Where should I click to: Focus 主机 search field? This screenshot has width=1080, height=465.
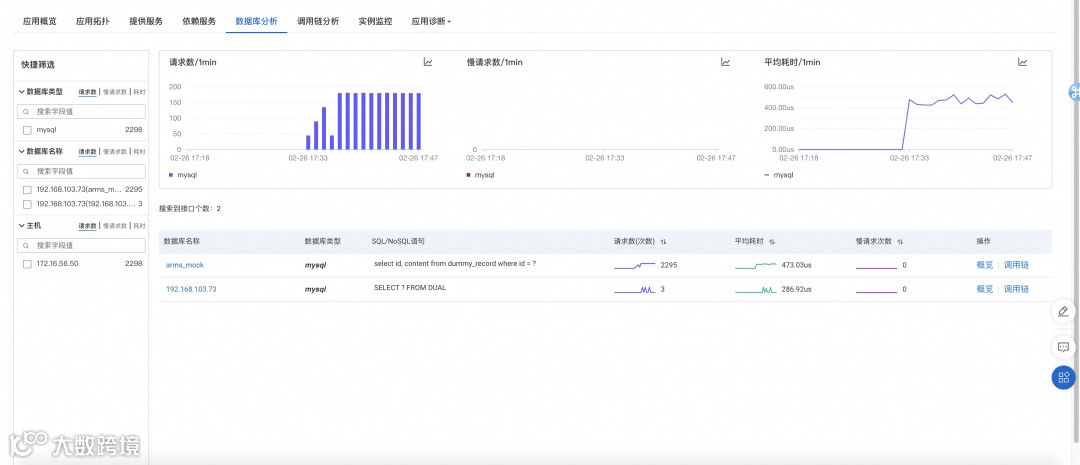tap(81, 245)
